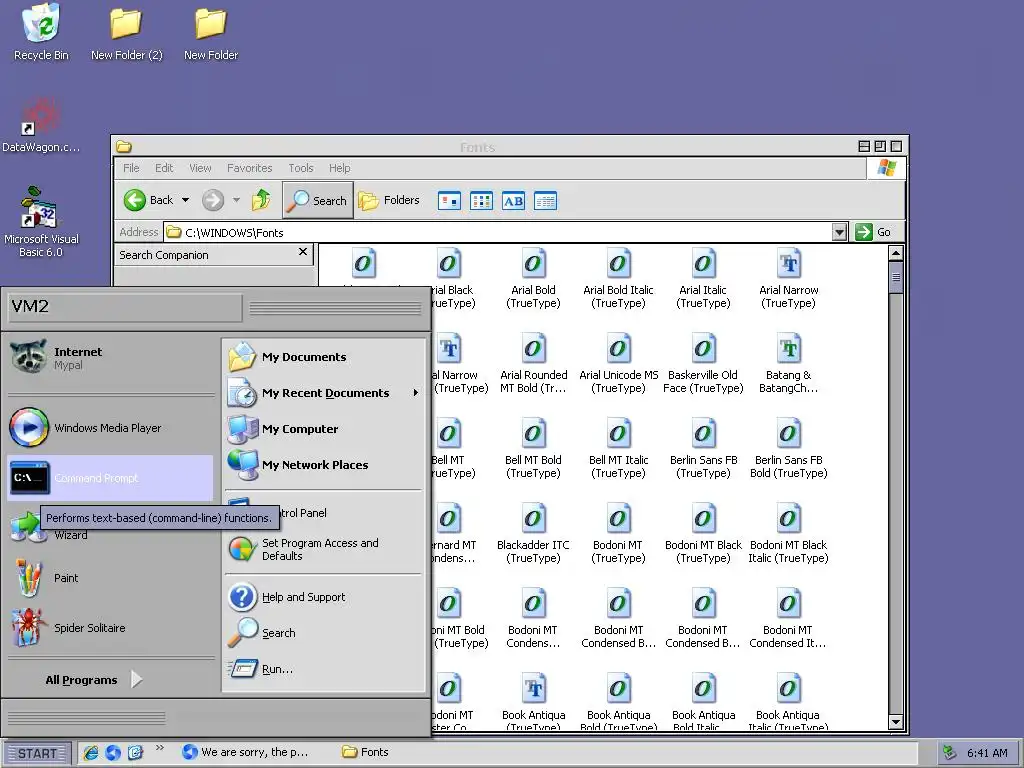Select Batang & BatangChe font
1024x768 pixels.
[788, 363]
